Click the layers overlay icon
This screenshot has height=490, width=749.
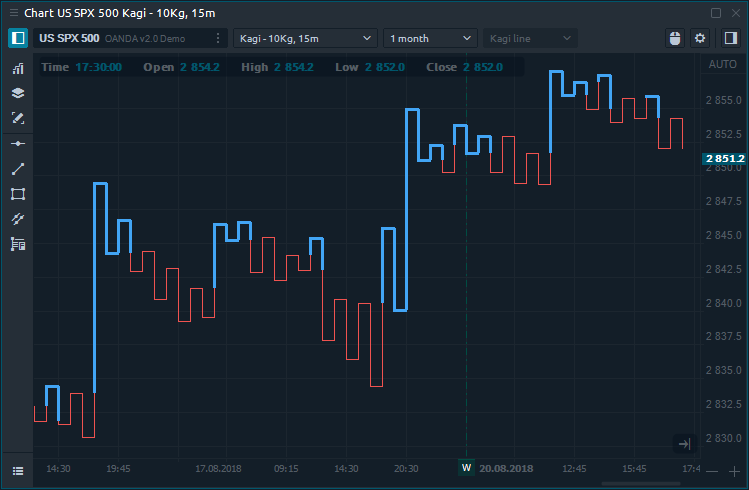(x=18, y=93)
